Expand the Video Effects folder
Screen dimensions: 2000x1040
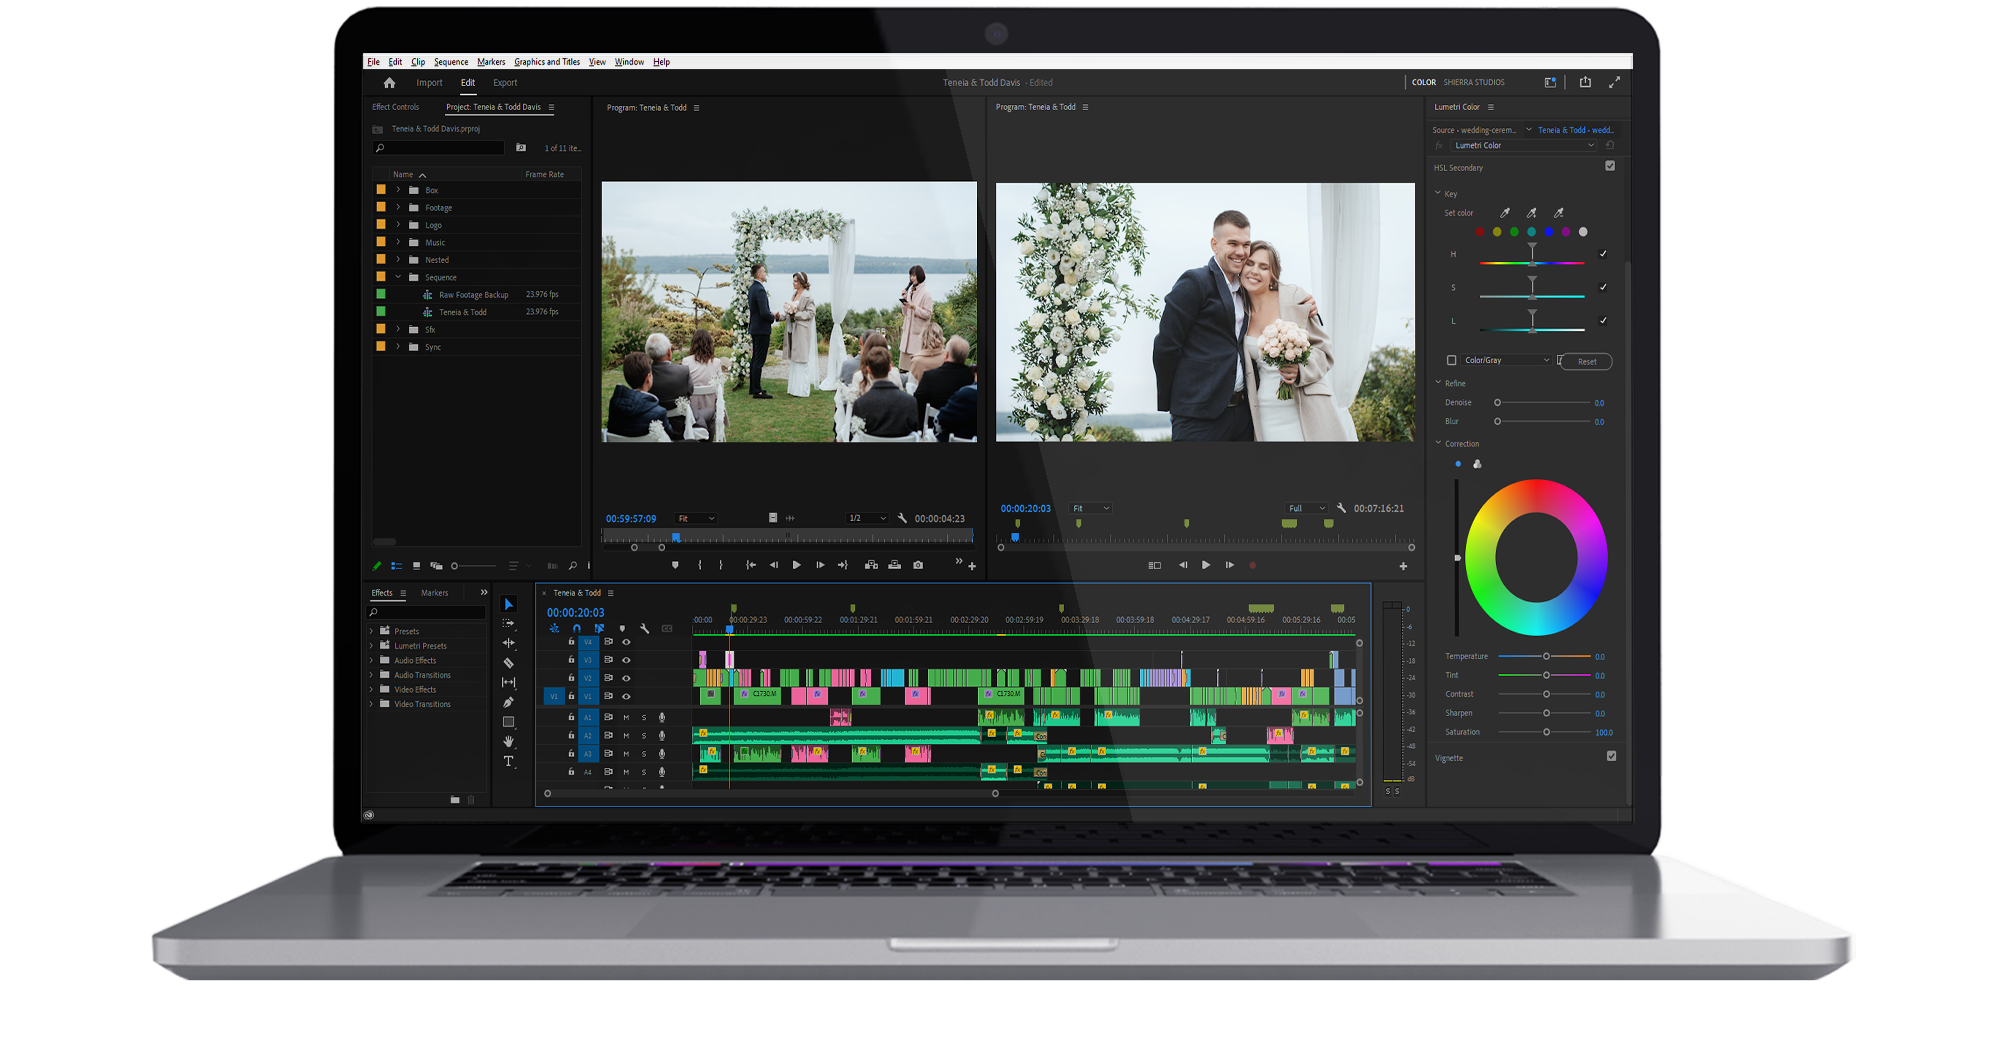pyautogui.click(x=372, y=689)
